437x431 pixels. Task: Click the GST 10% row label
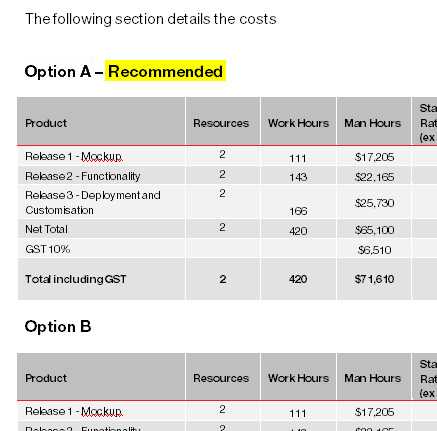[47, 249]
